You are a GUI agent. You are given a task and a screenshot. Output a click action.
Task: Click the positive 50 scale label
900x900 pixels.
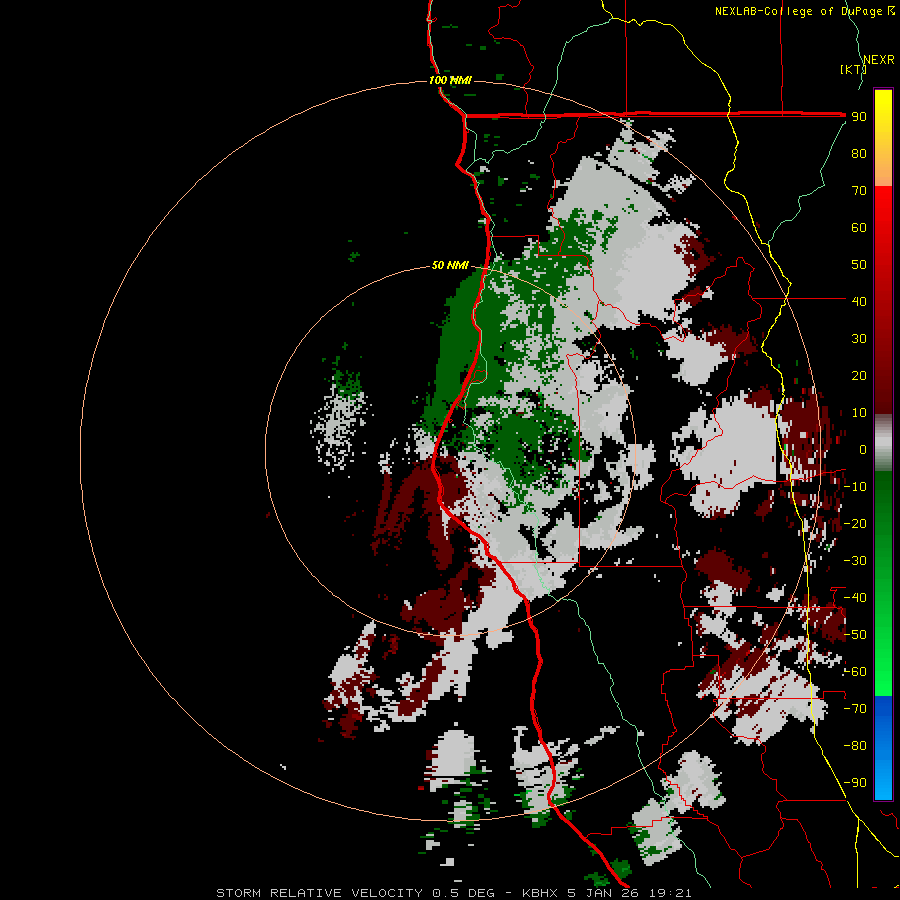[x=859, y=265]
